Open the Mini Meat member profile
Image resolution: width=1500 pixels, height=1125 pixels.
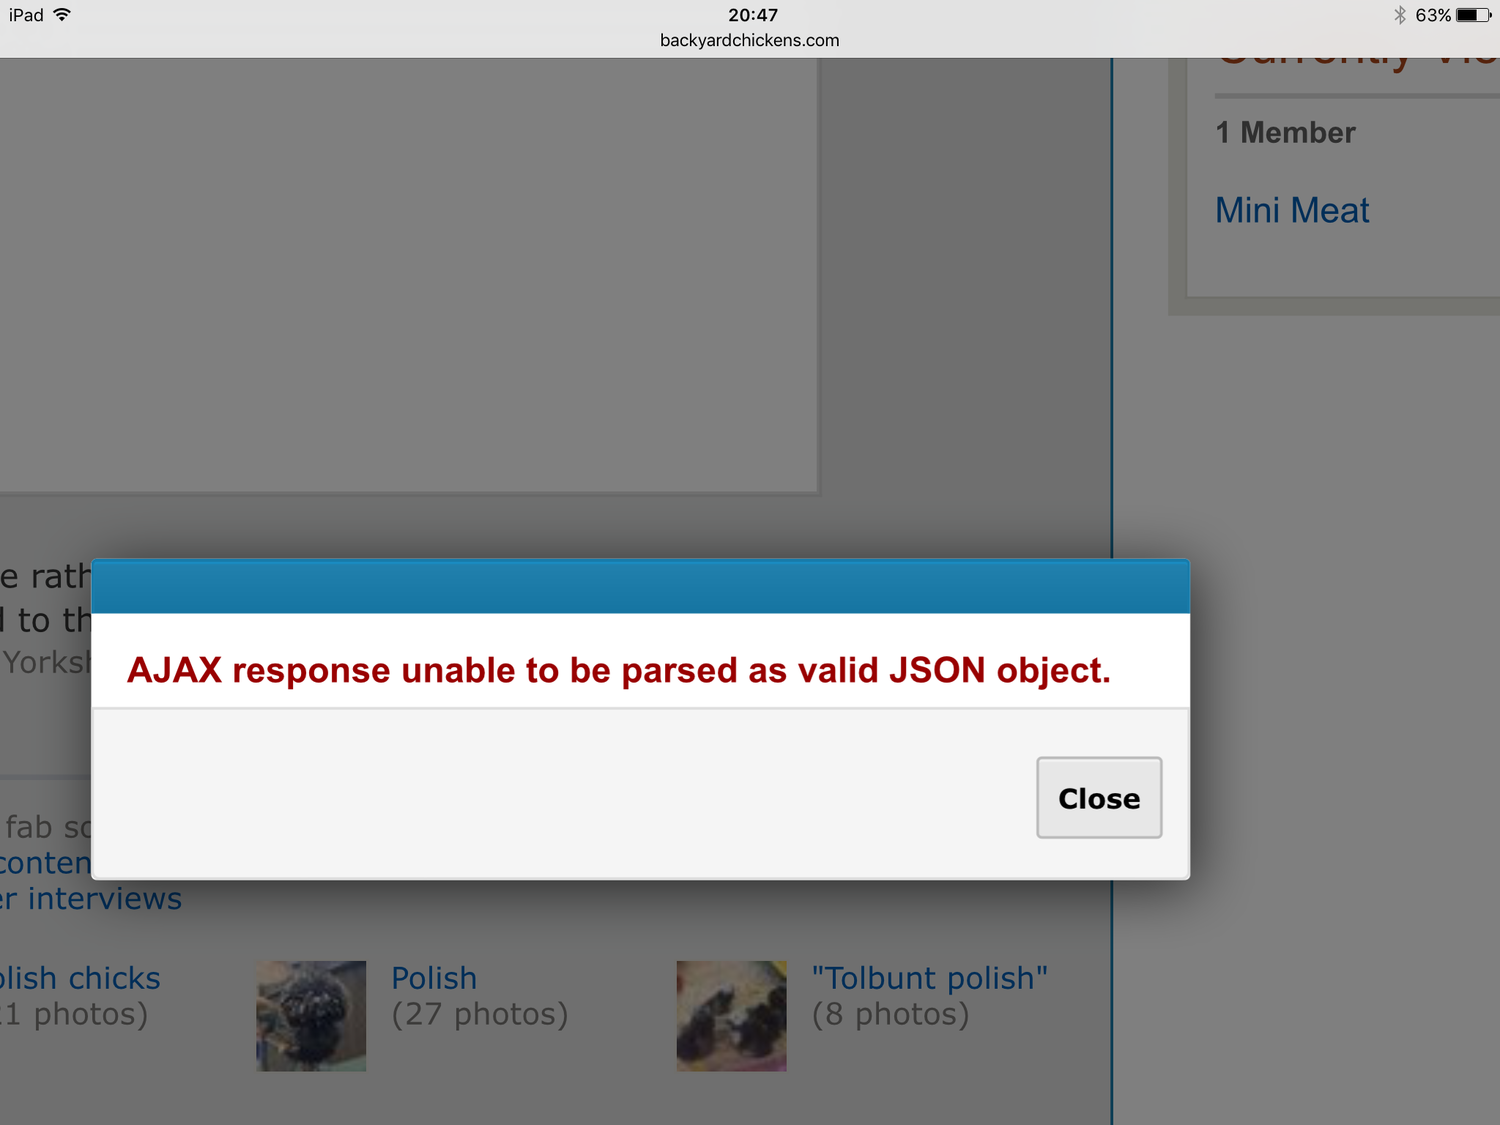1292,210
